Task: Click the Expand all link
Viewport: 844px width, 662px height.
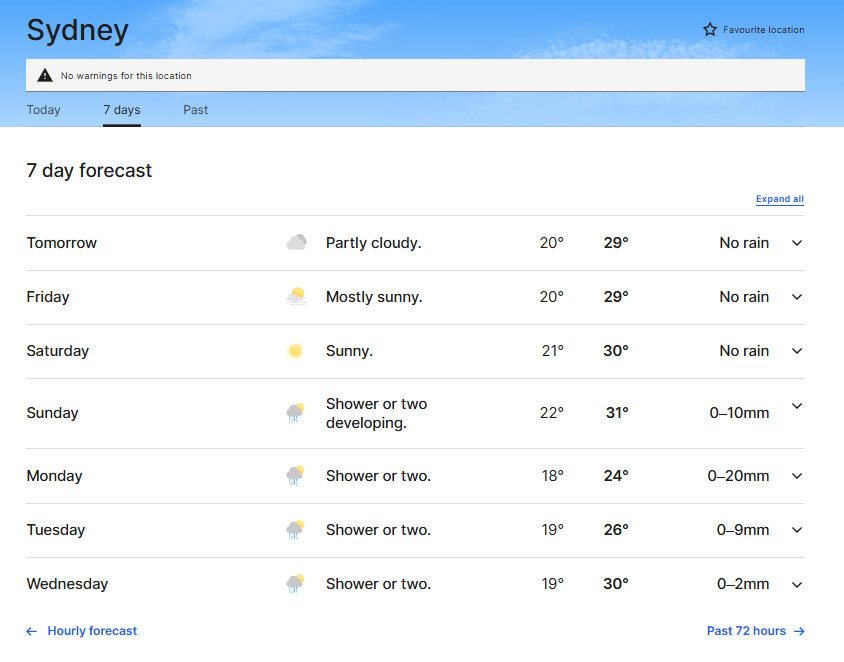Action: pos(779,199)
